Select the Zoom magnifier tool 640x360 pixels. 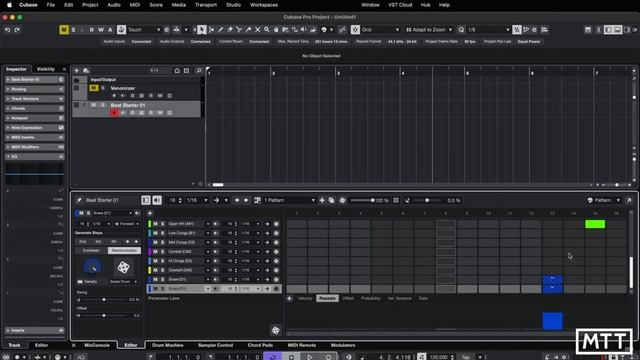coord(267,30)
